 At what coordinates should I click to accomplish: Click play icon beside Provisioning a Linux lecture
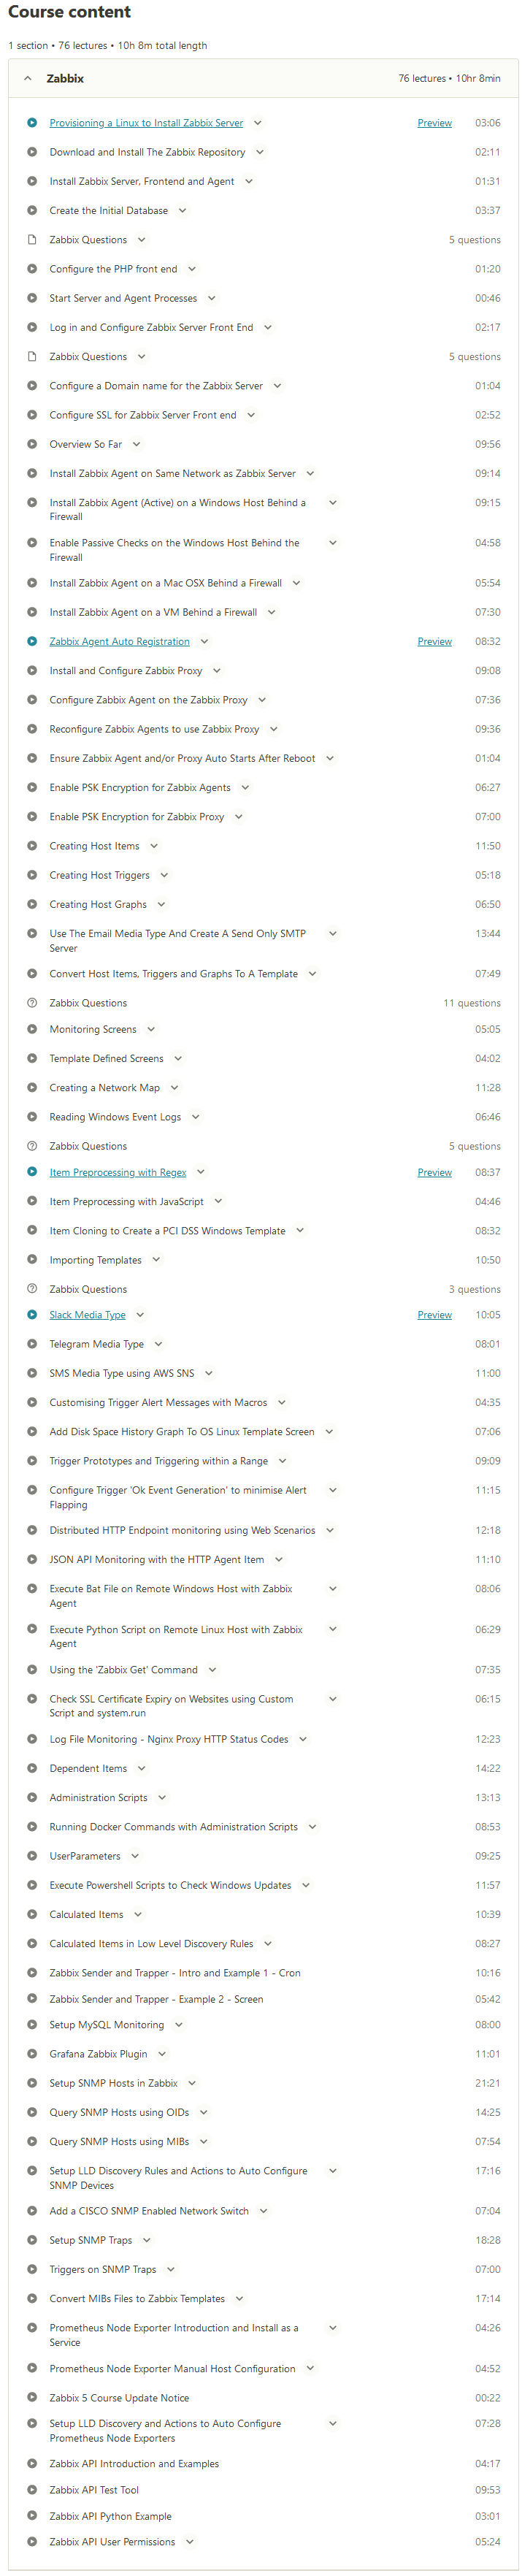coord(32,123)
